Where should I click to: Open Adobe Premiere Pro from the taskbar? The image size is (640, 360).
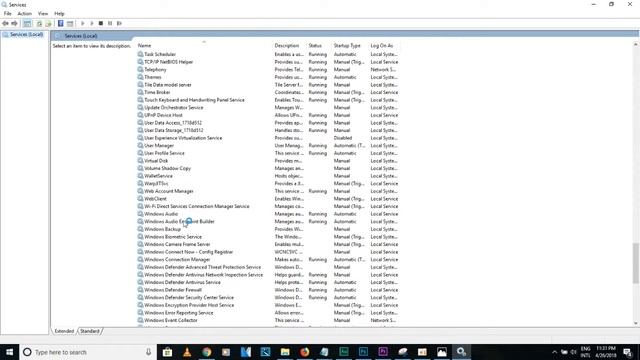[383, 352]
